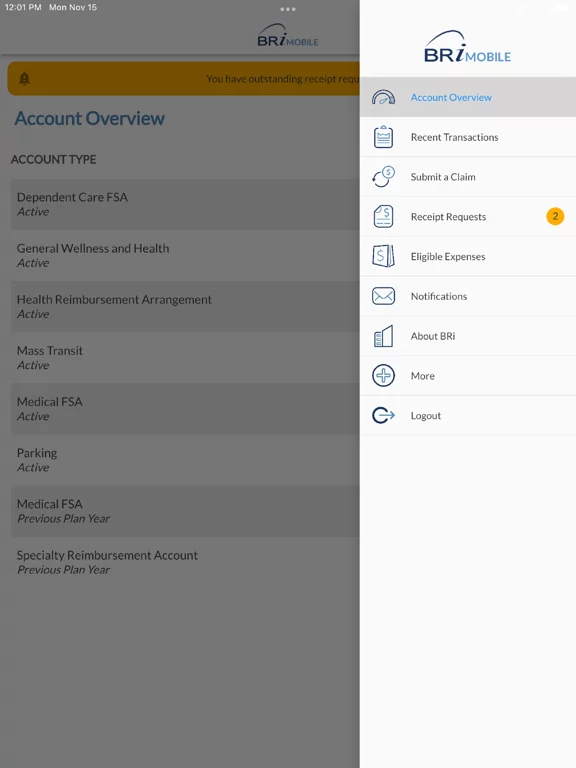Click the Submit a Claim dollar icon

[x=383, y=177]
